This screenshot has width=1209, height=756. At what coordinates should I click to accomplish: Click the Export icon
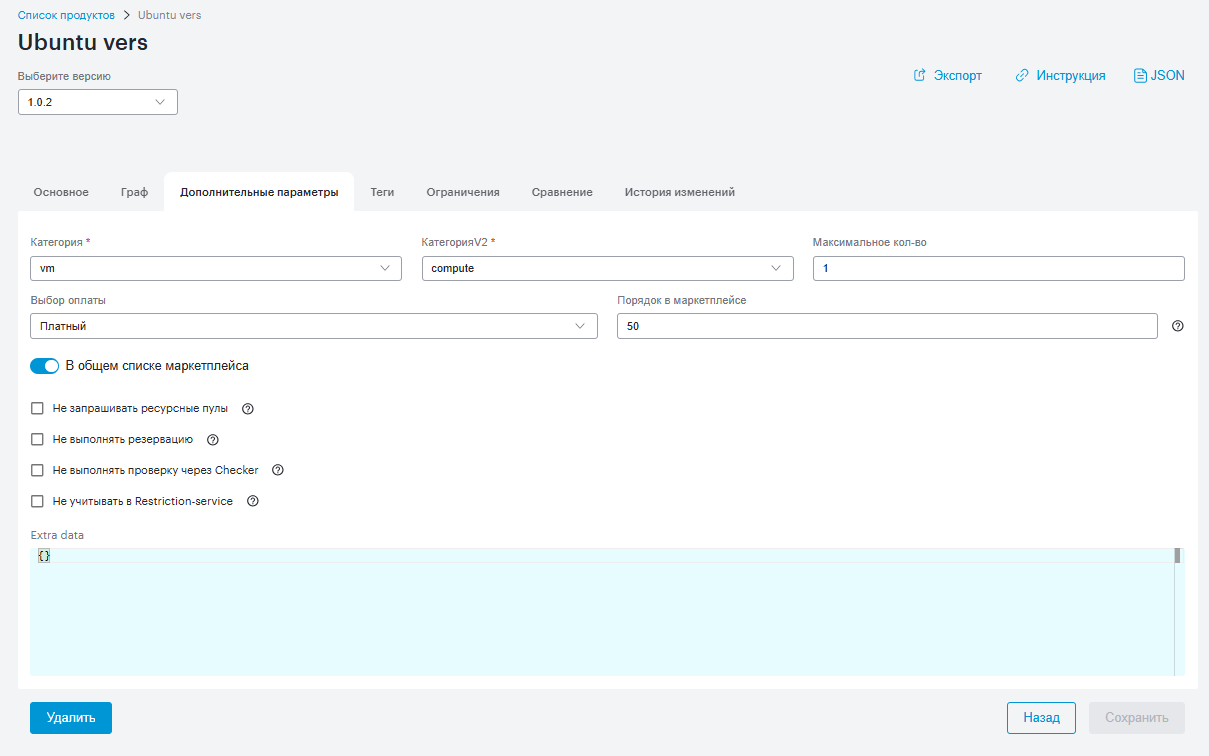(920, 75)
